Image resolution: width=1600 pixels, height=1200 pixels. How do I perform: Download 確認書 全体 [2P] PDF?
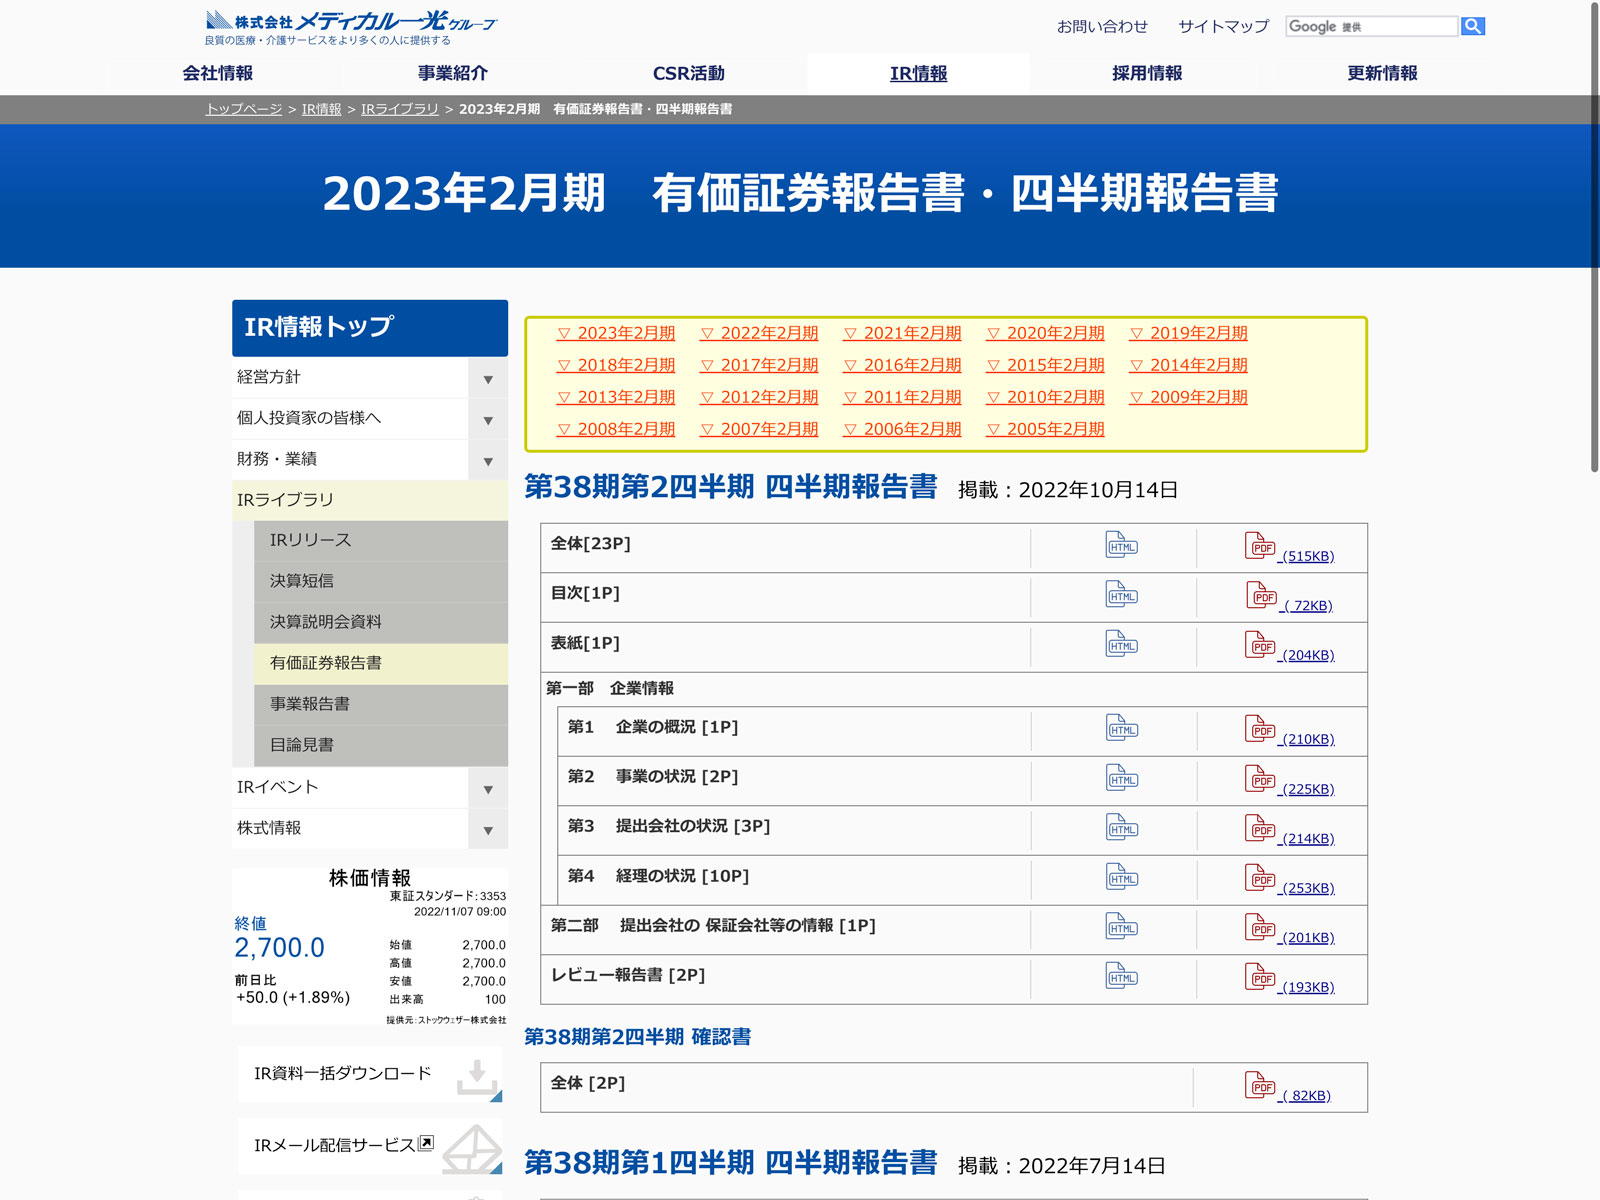point(1260,1086)
